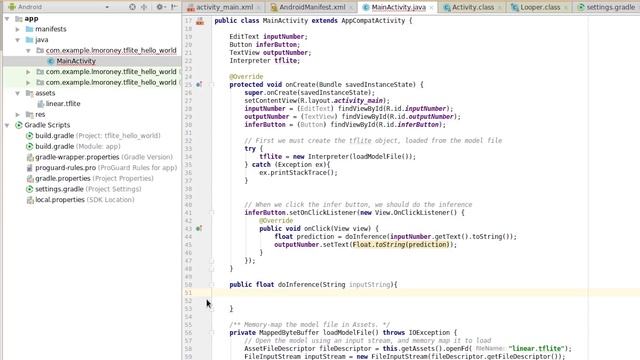640x360 pixels.
Task: Click the app module icon
Action: 19,18
